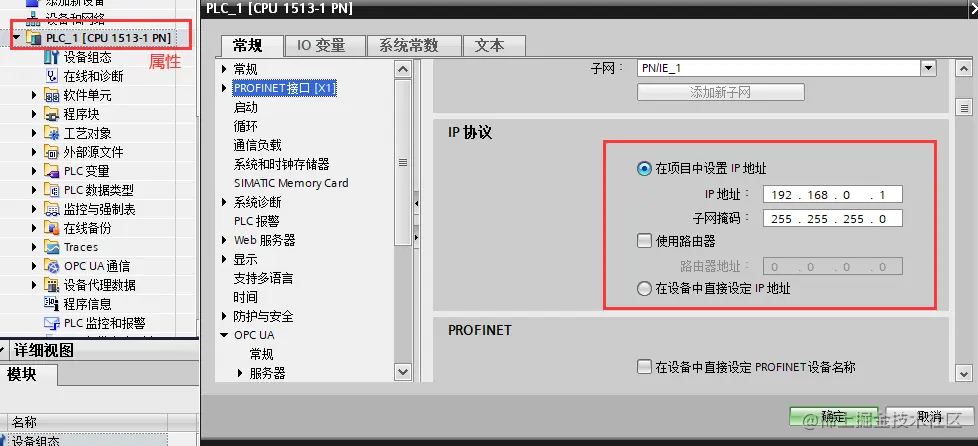Click scroll-down arrow of properties pane scrollbar
This screenshot has height=446, width=978.
pyautogui.click(x=964, y=373)
